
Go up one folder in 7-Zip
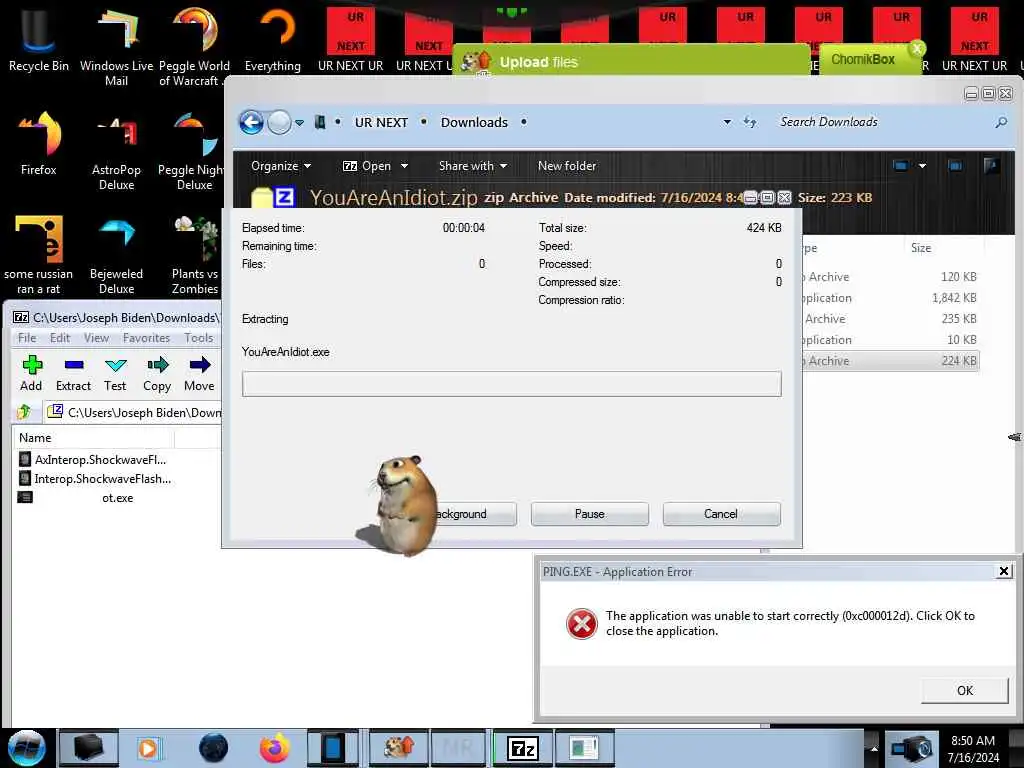24,411
